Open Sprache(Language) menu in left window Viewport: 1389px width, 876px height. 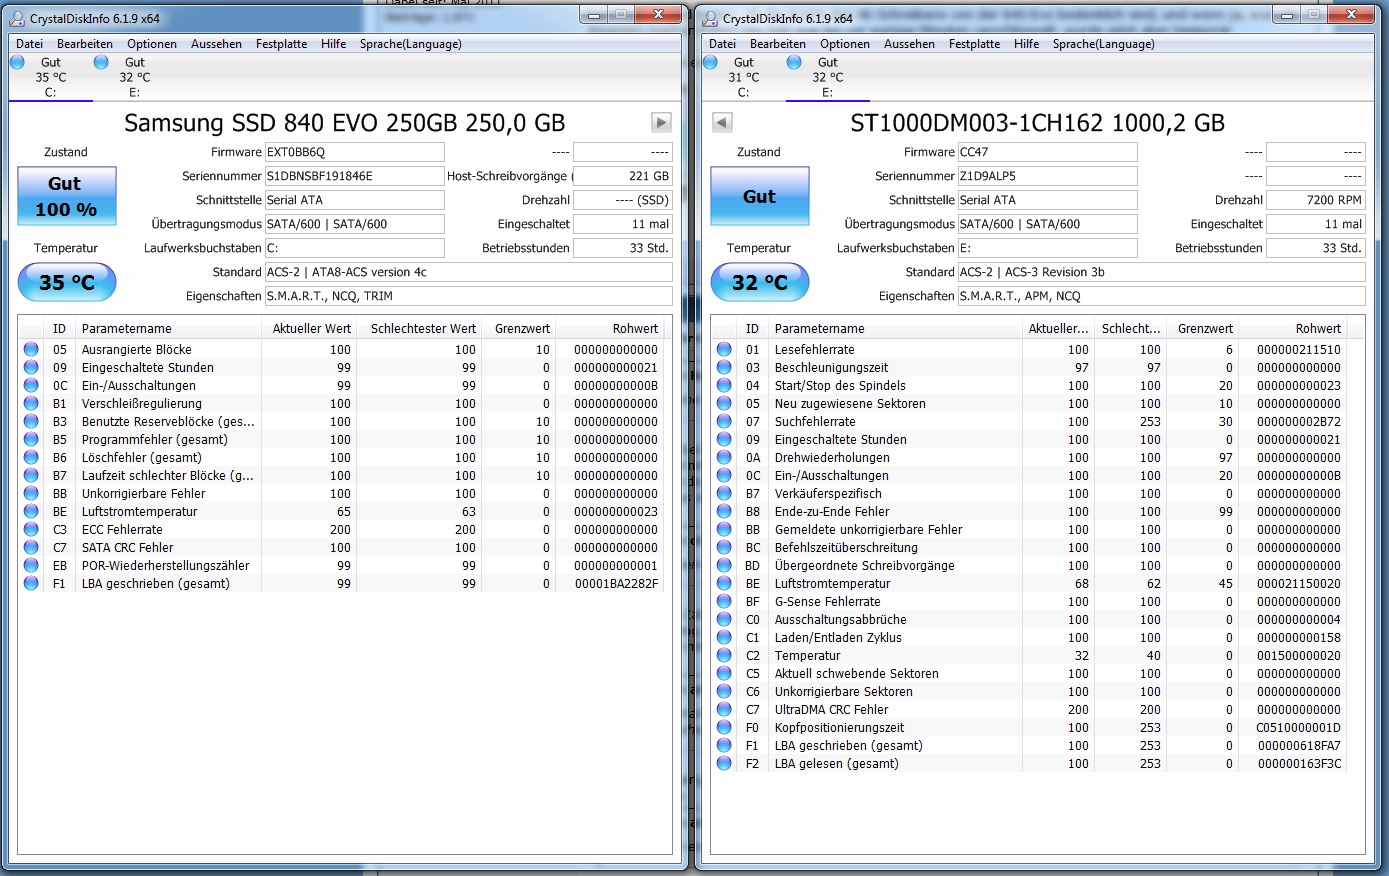tap(411, 44)
